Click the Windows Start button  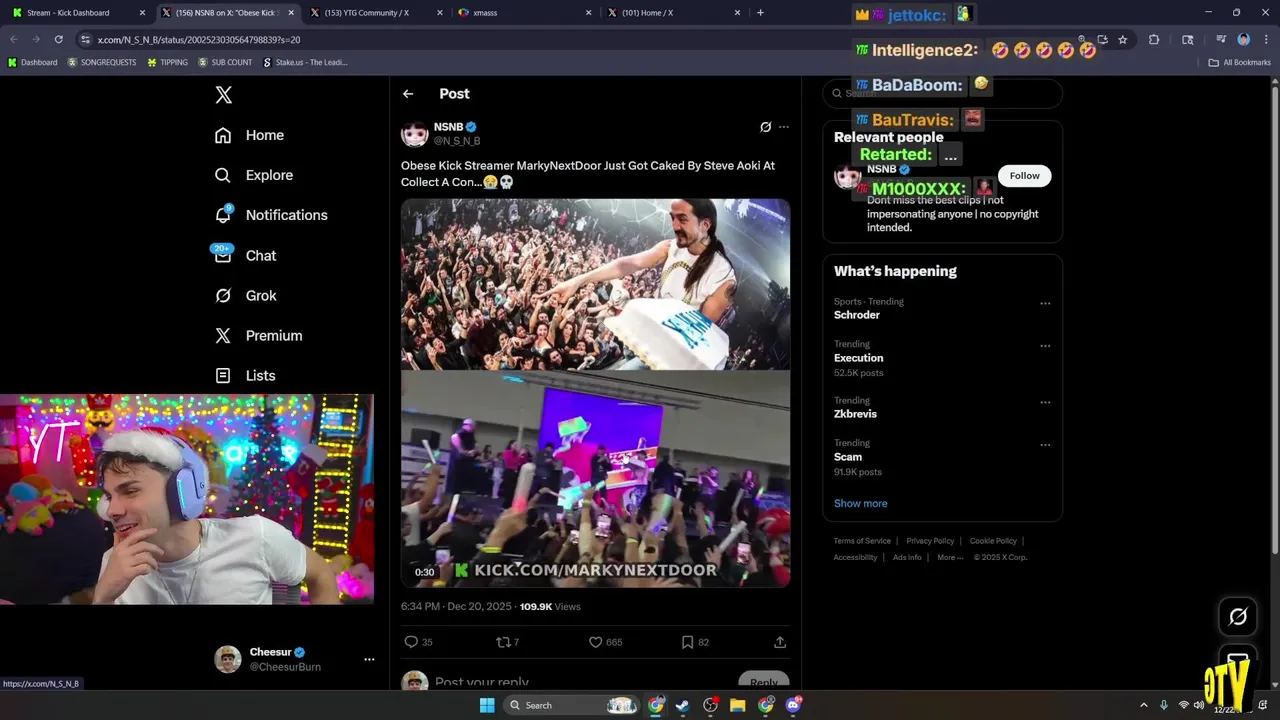click(x=487, y=705)
